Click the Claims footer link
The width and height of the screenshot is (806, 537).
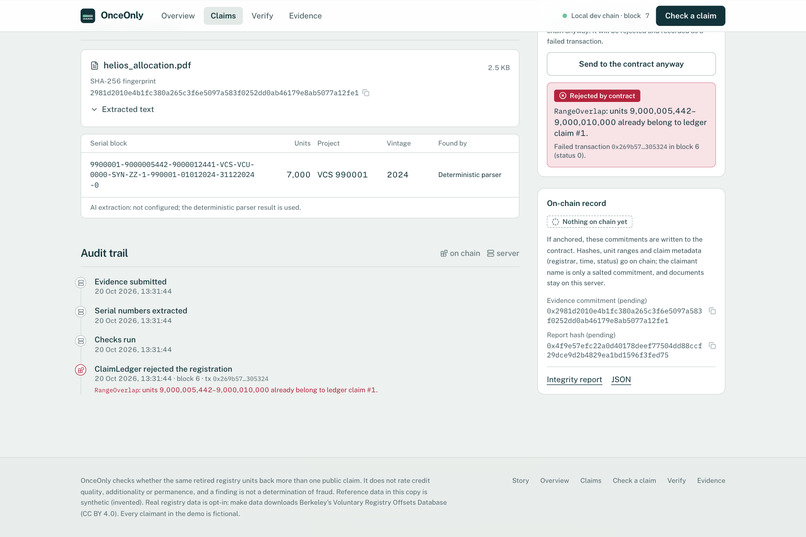pos(591,480)
